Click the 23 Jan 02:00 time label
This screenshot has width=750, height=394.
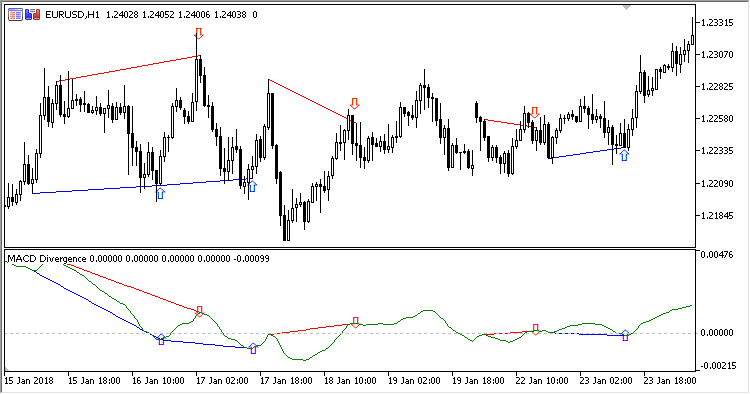[x=606, y=381]
